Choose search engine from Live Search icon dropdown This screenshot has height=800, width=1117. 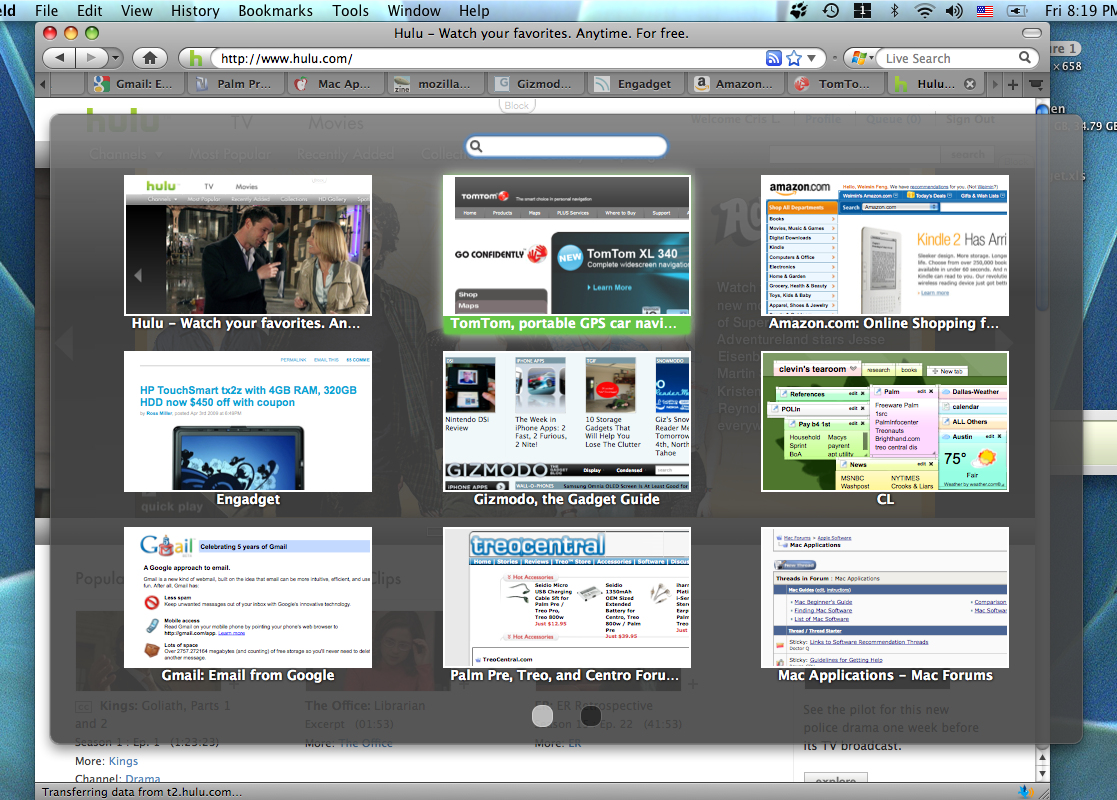coord(862,58)
